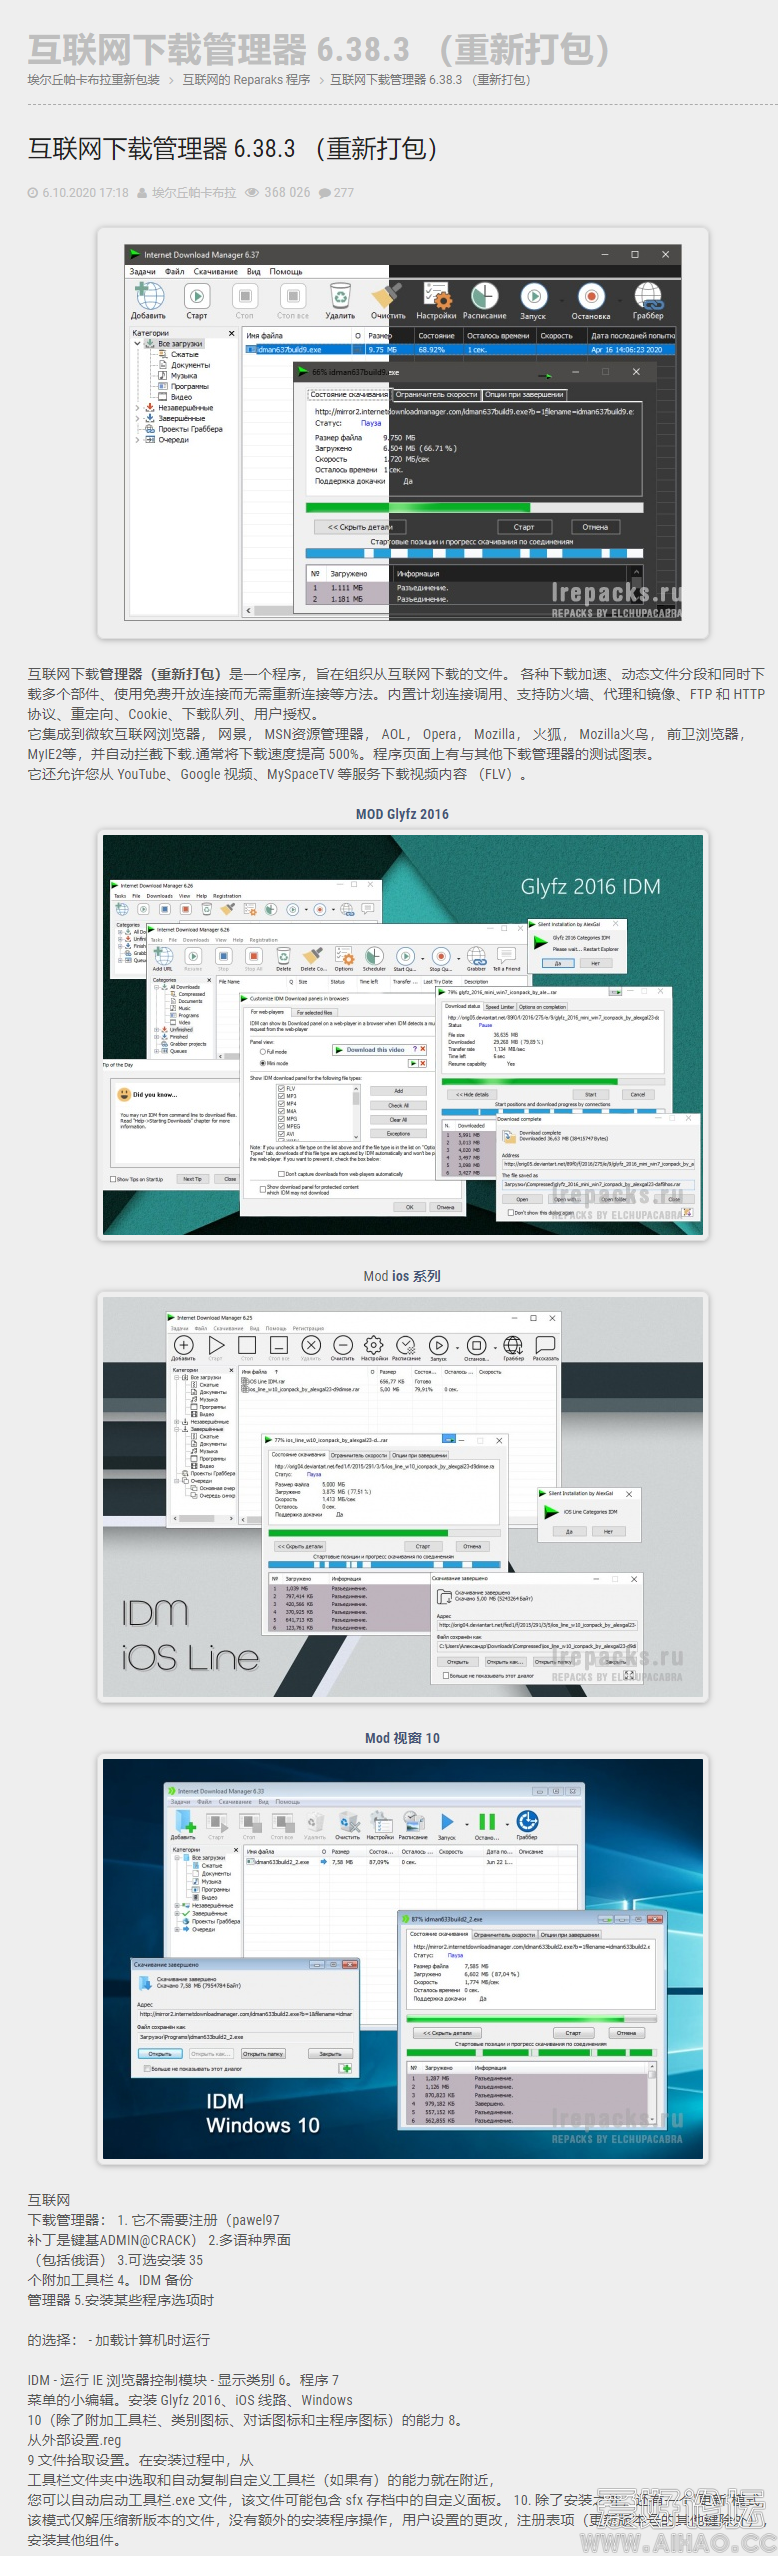Open the Задачи menu in IDM 6.37
This screenshot has width=778, height=2556.
pos(142,272)
